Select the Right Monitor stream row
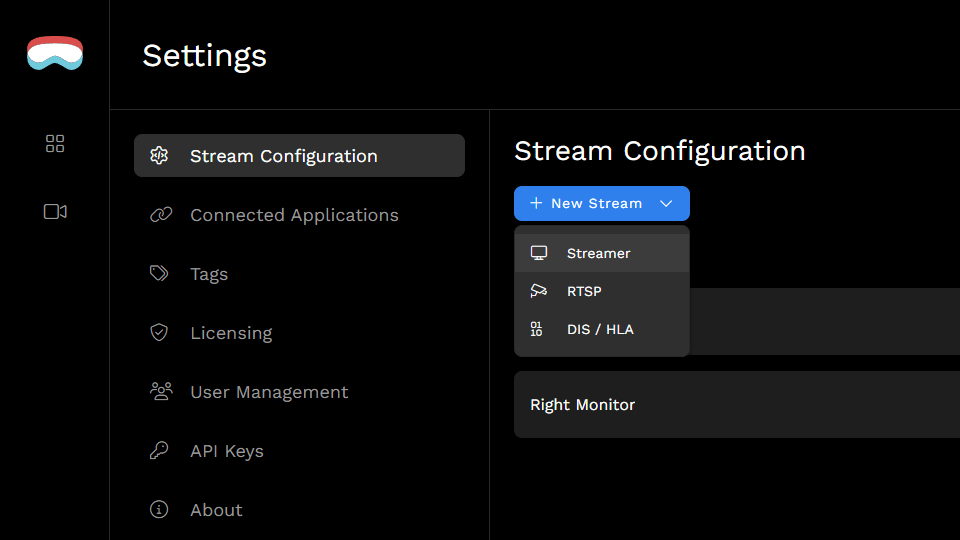960x540 pixels. click(737, 404)
